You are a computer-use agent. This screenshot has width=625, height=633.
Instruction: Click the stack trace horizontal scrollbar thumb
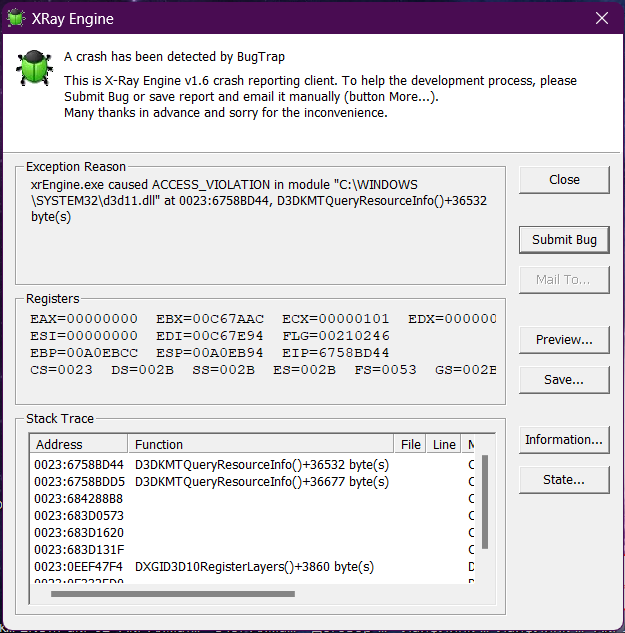point(173,594)
